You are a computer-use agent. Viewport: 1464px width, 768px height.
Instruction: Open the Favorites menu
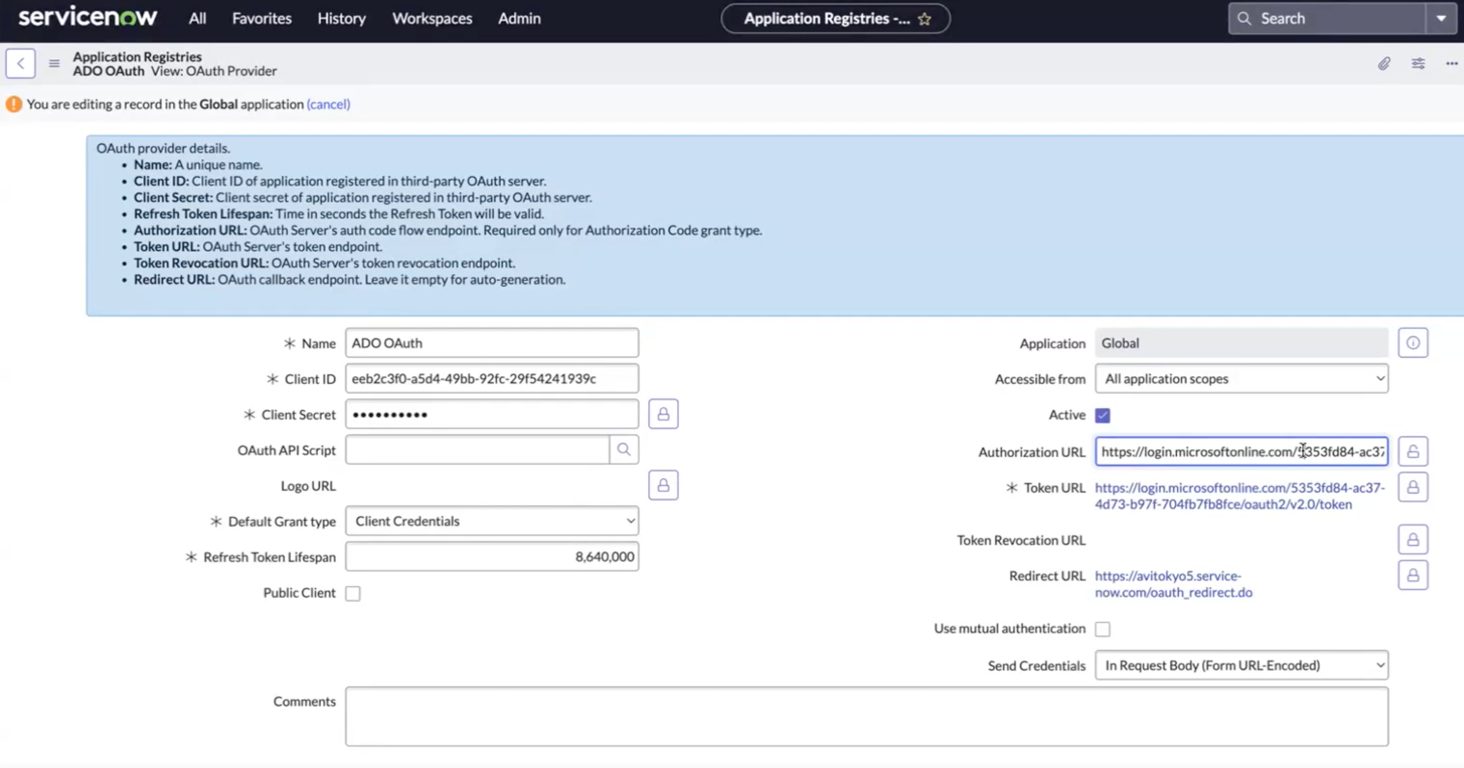click(262, 18)
